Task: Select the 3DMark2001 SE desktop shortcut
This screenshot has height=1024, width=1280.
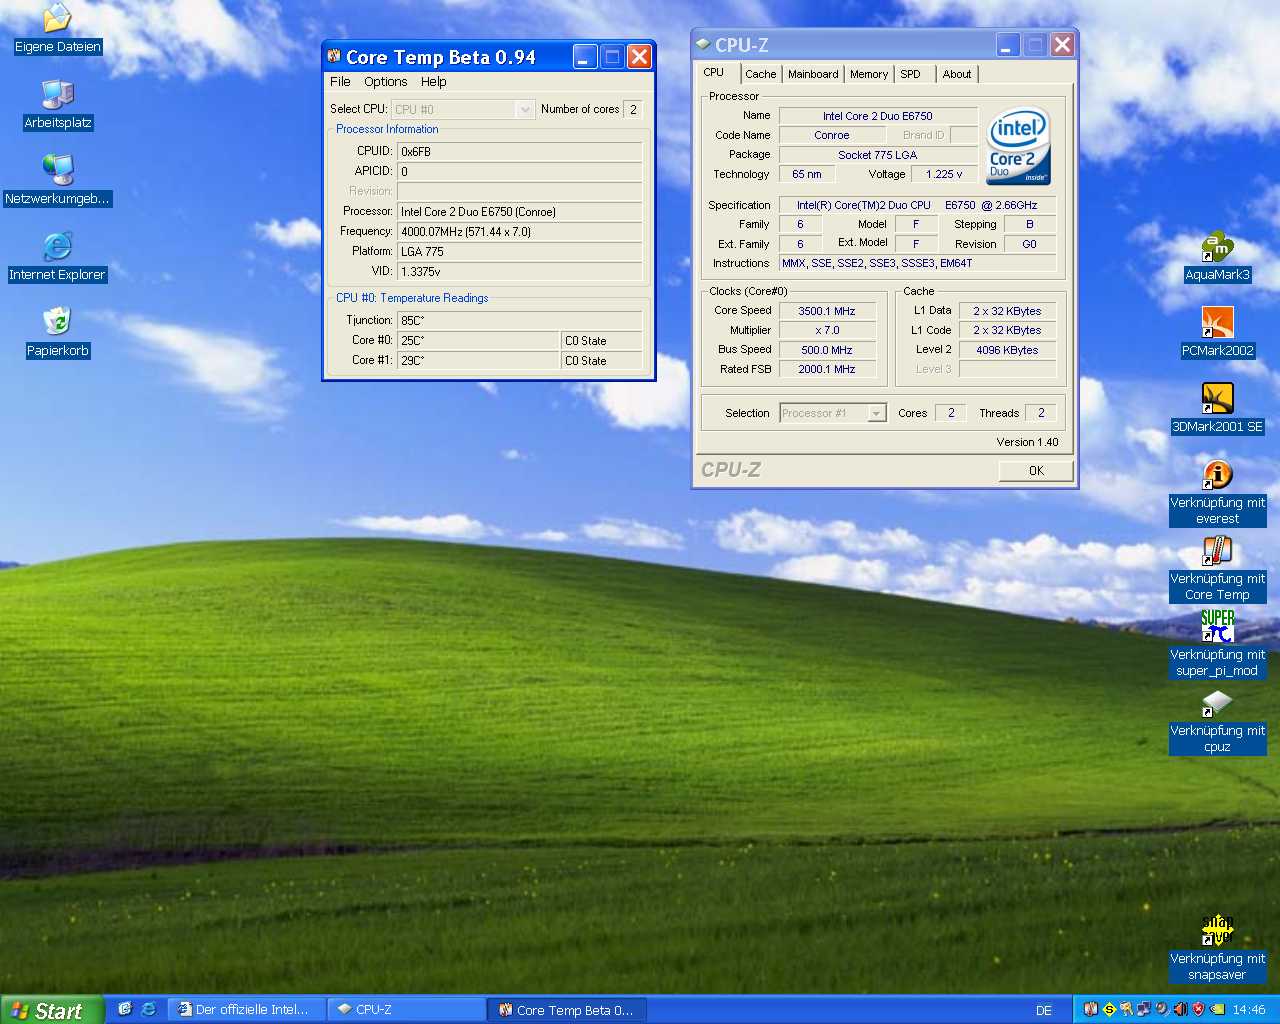Action: click(1217, 408)
